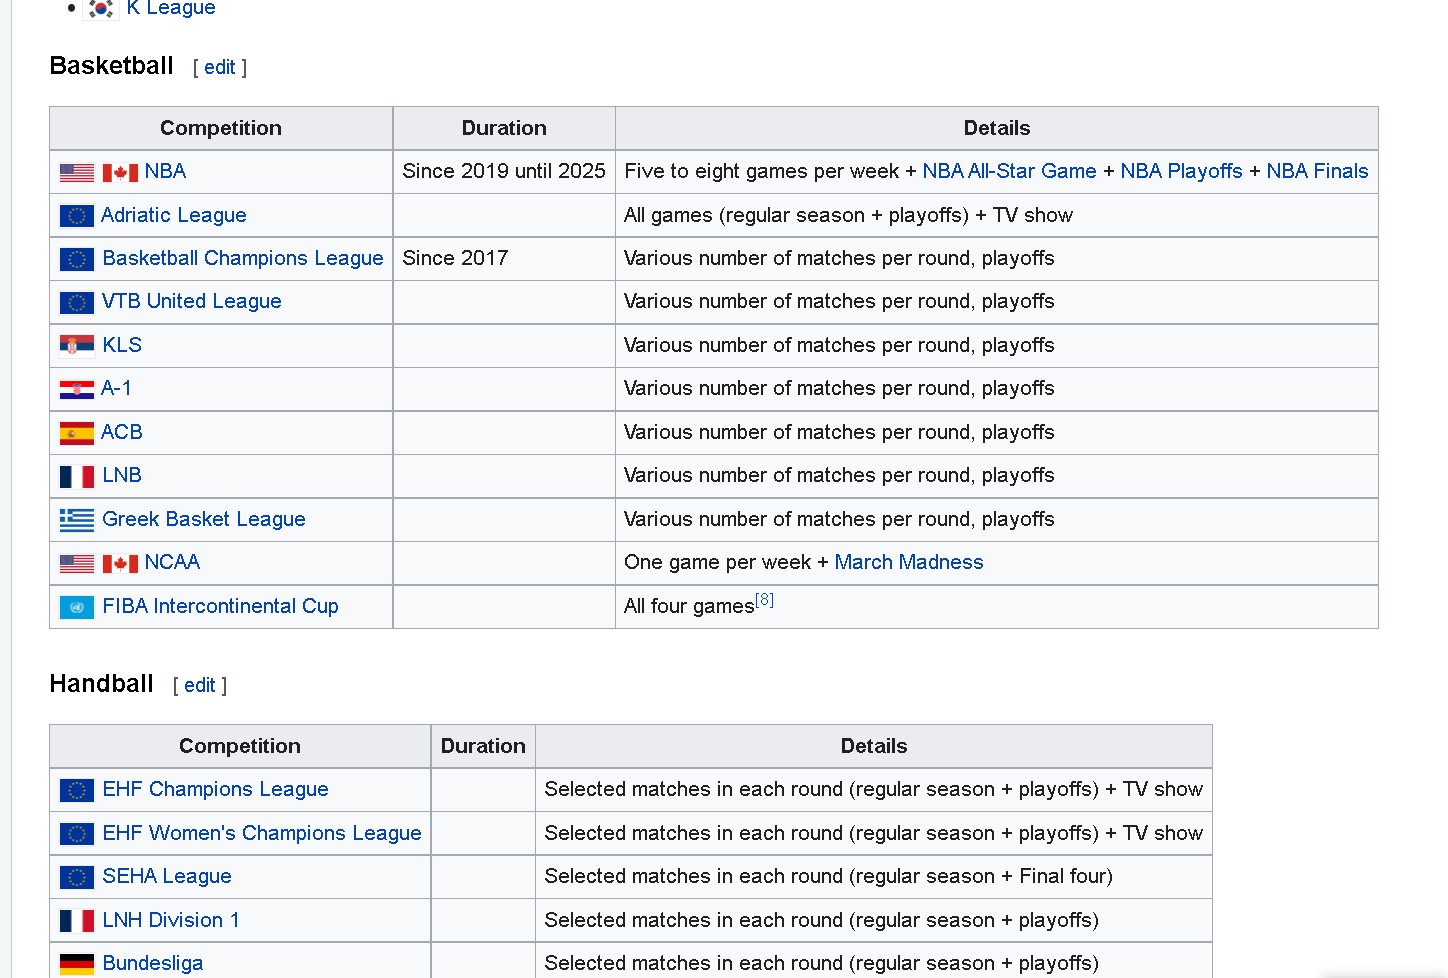Screen dimensions: 1448x978
Task: Open the Basketball Champions League link
Action: point(243,258)
